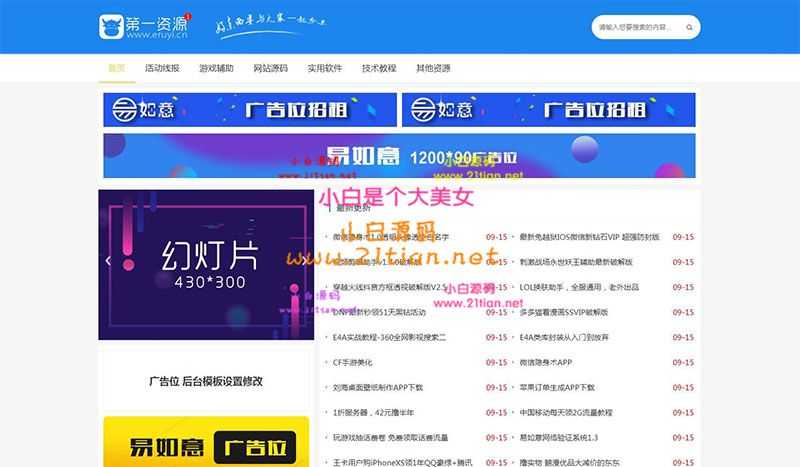Open article E4A实战教程-360全网影视搜索二
The image size is (800, 467).
point(389,337)
